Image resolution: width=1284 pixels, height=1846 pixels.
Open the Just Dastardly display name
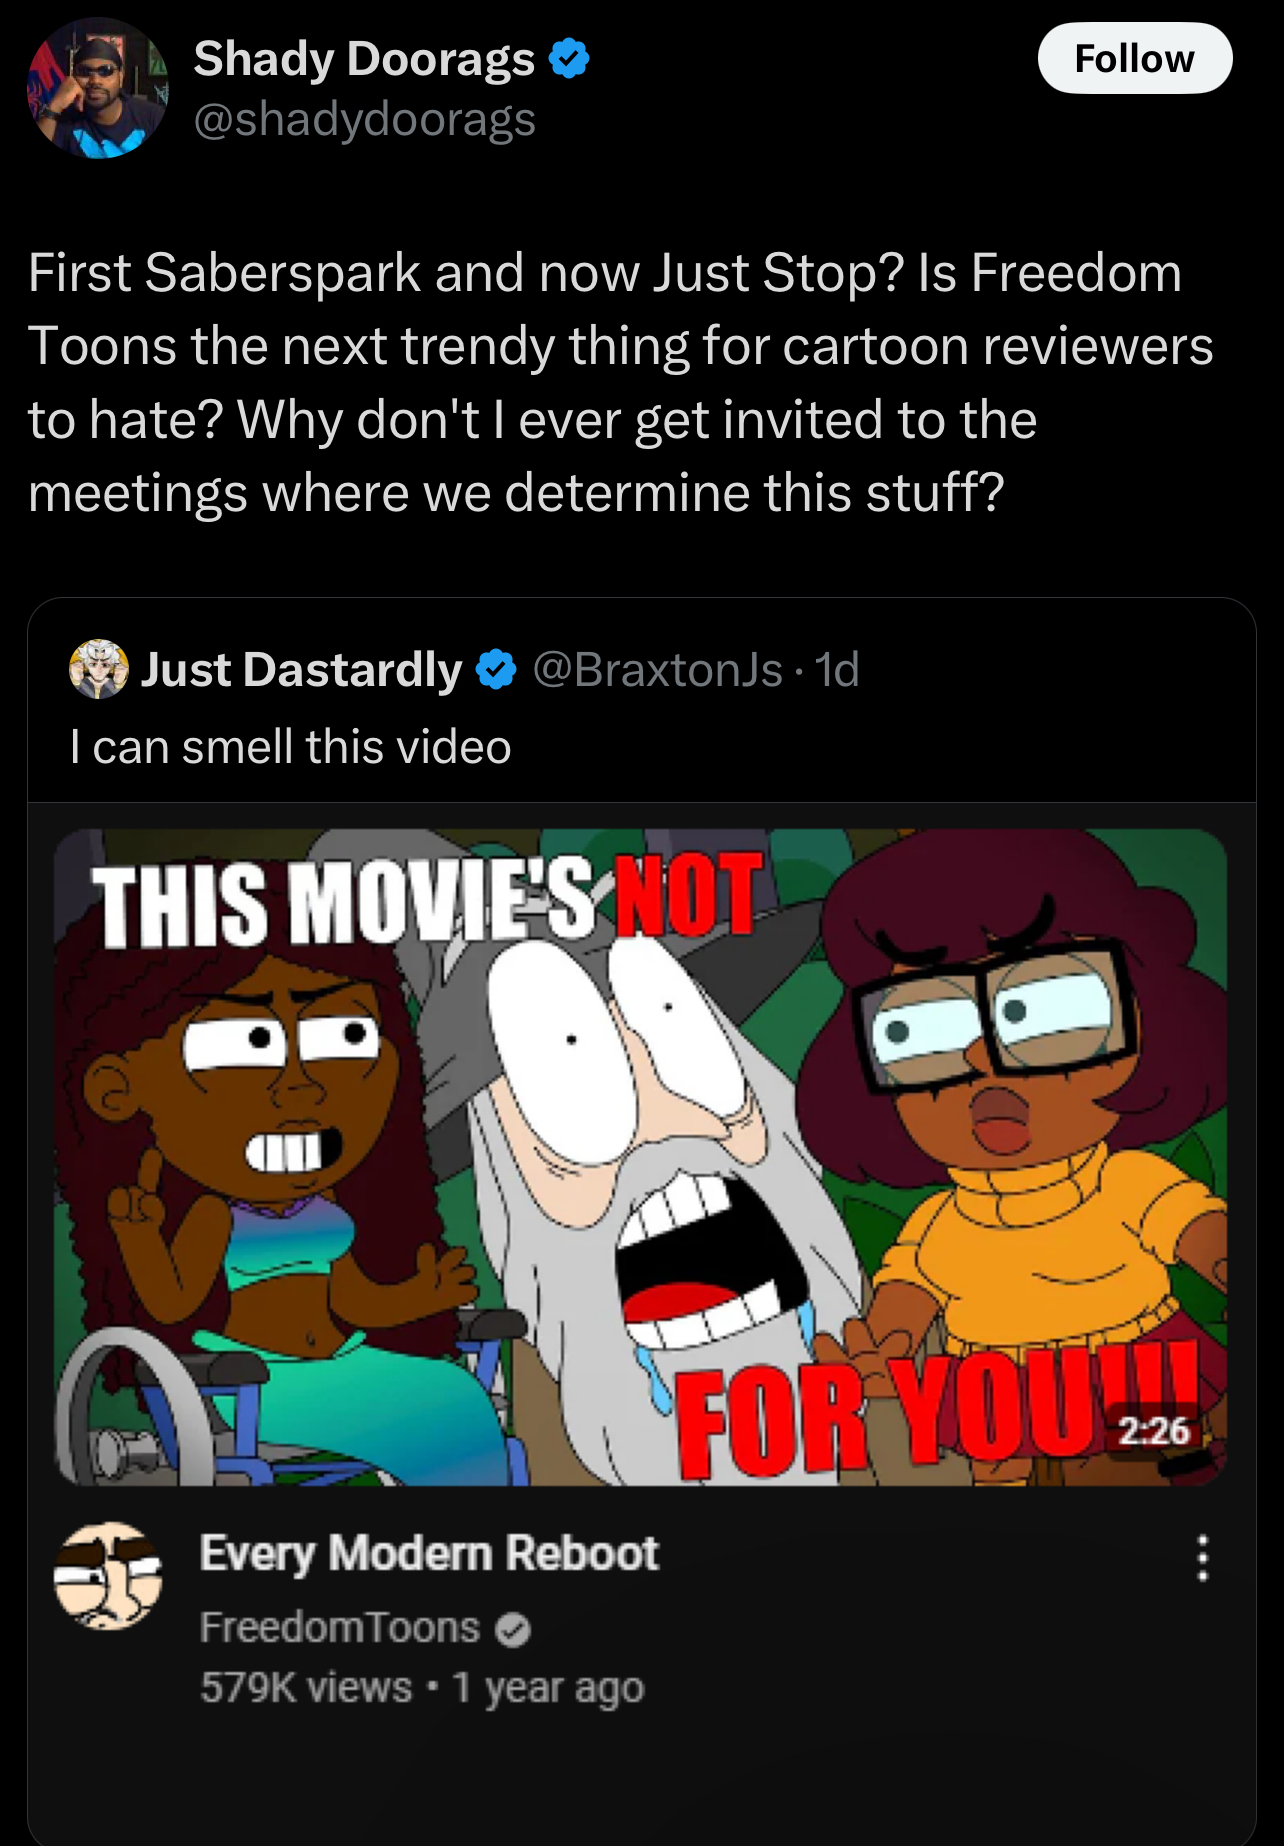coord(301,670)
